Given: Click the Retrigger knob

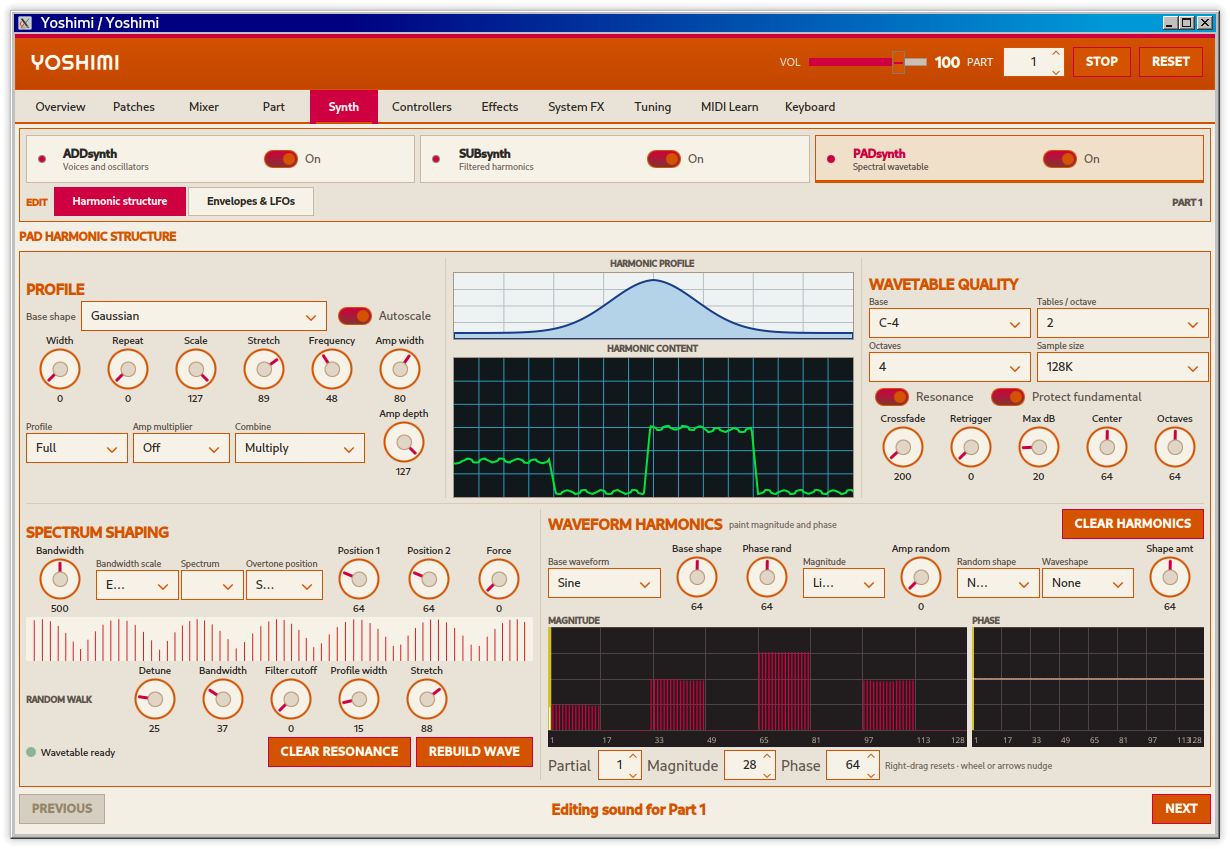Looking at the screenshot, I should [971, 447].
